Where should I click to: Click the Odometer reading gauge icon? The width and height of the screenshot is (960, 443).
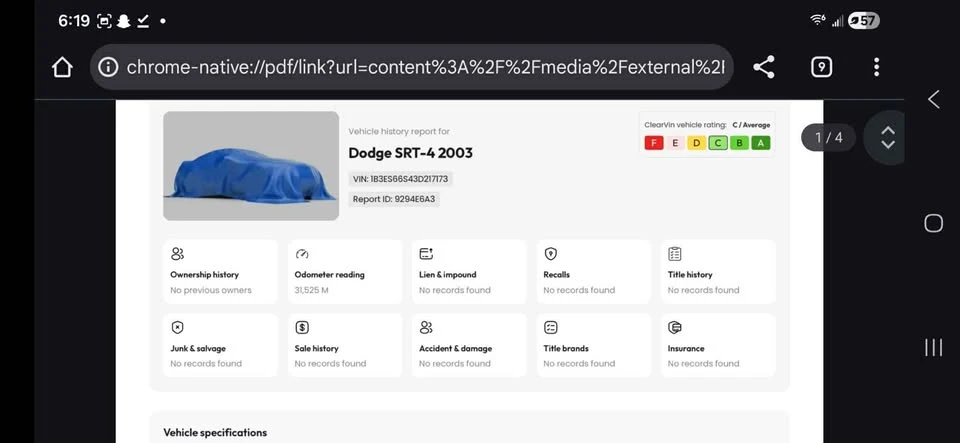tap(302, 254)
